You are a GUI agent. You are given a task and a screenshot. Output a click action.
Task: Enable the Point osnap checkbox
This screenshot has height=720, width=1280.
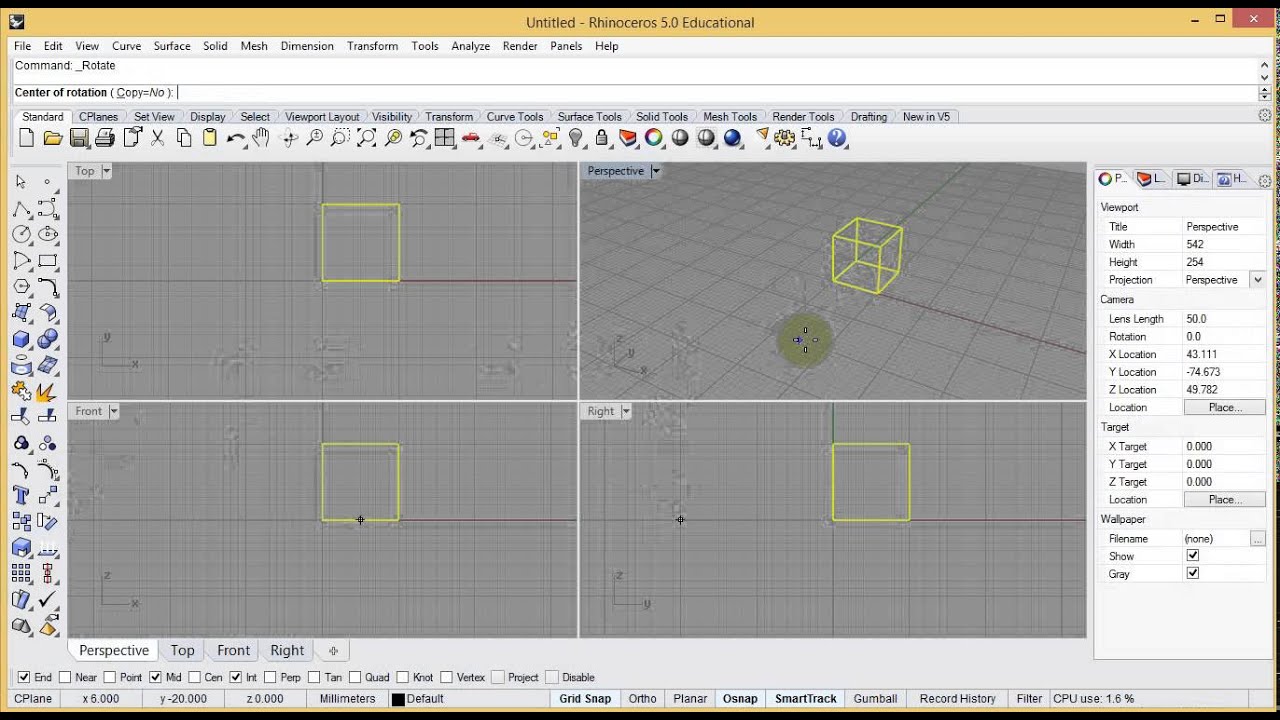[x=110, y=677]
